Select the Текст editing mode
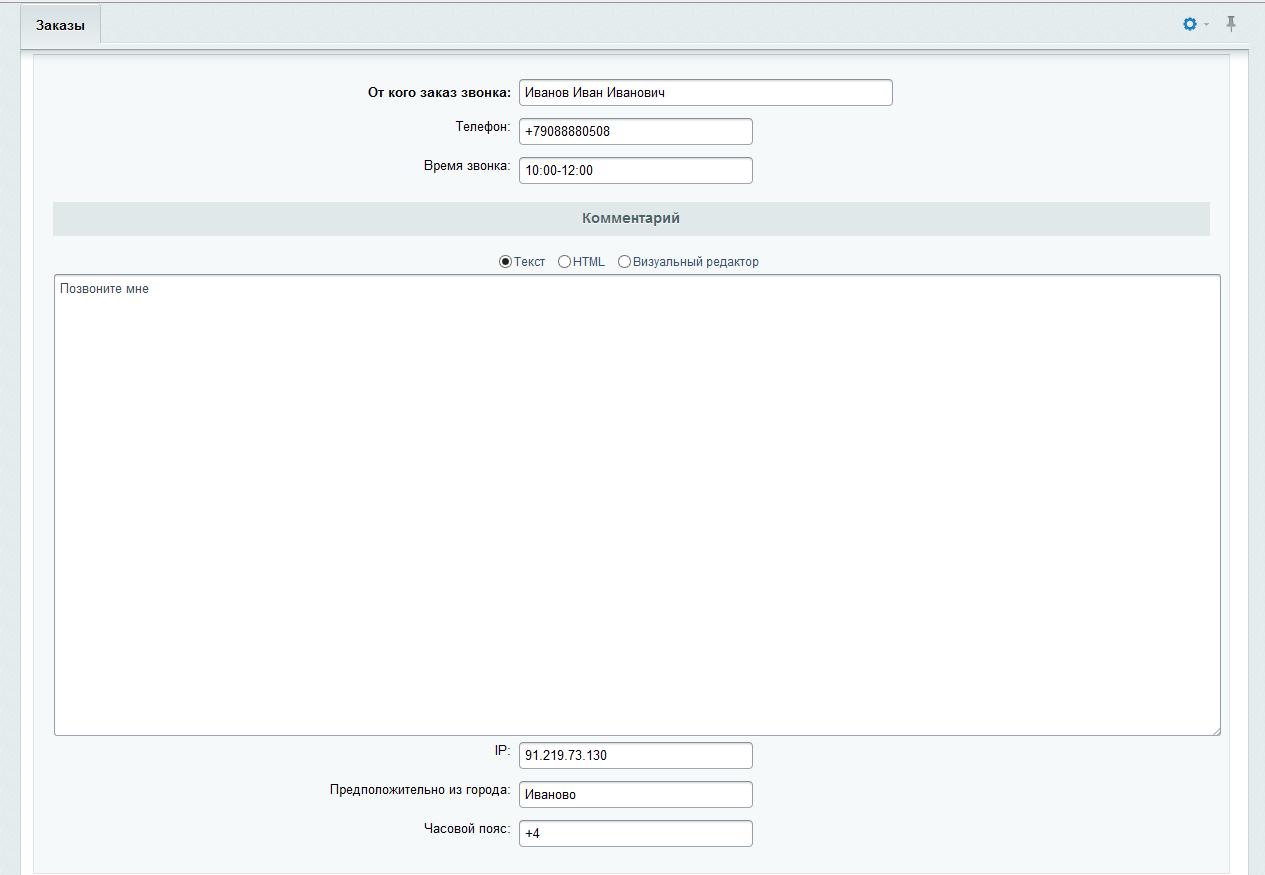This screenshot has height=875, width=1265. point(504,261)
